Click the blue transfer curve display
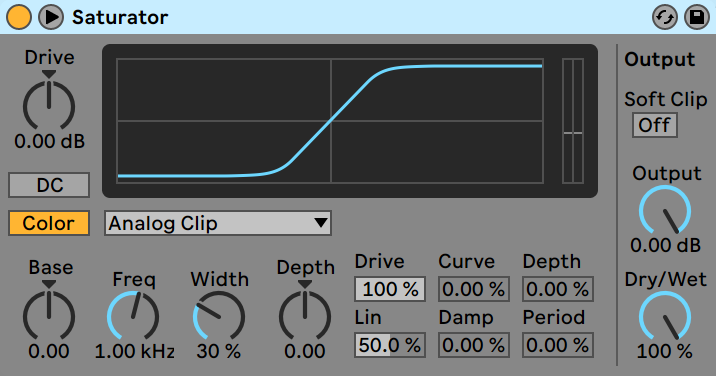This screenshot has width=716, height=376. pyautogui.click(x=330, y=121)
